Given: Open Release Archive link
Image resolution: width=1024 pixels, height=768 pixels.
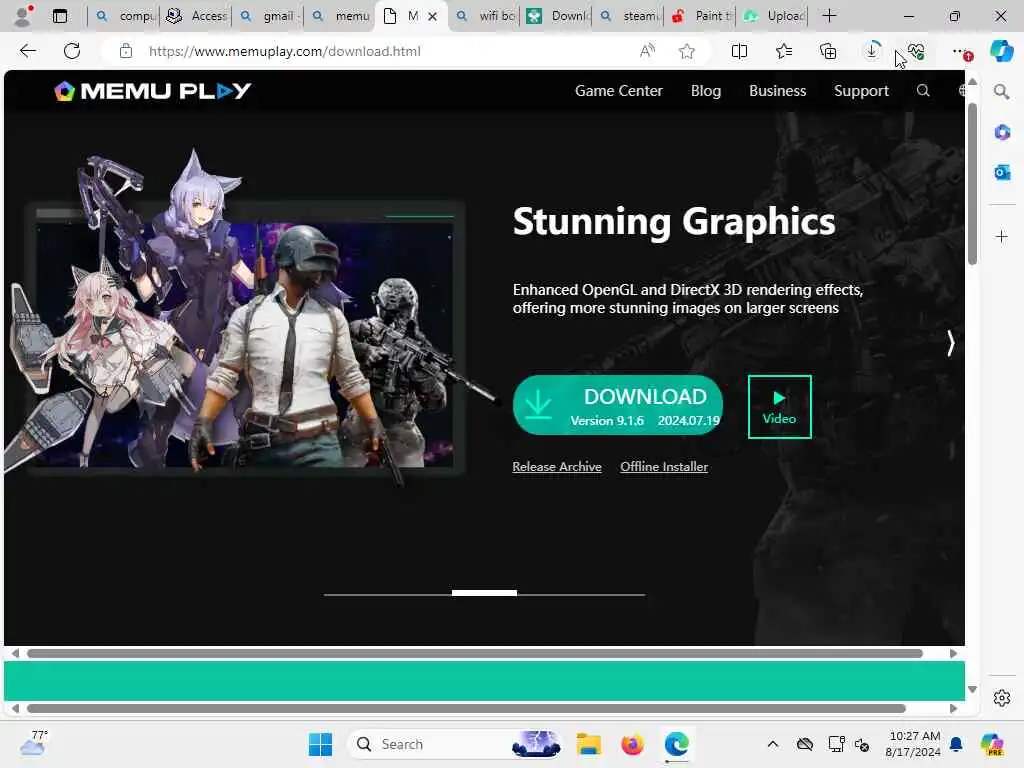Looking at the screenshot, I should [556, 467].
